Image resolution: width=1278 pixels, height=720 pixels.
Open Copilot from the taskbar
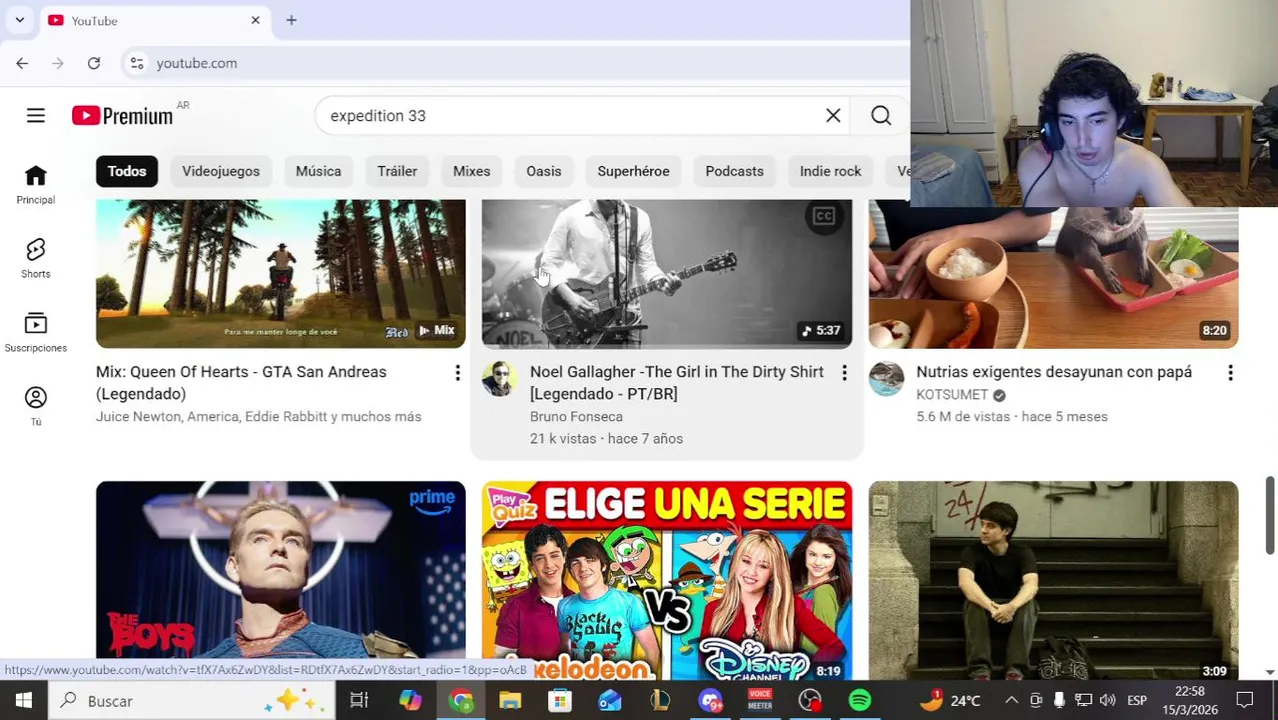410,700
